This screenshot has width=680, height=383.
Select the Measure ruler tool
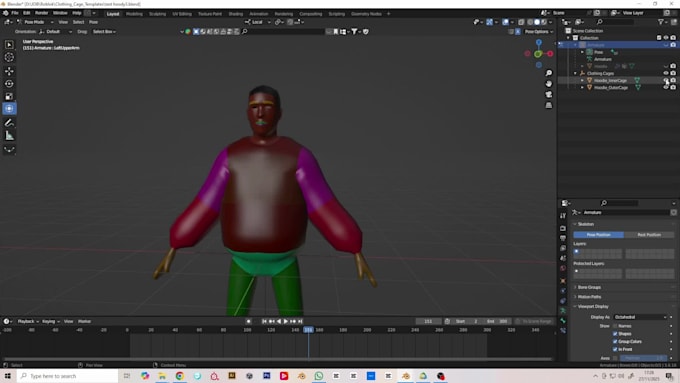[x=9, y=136]
